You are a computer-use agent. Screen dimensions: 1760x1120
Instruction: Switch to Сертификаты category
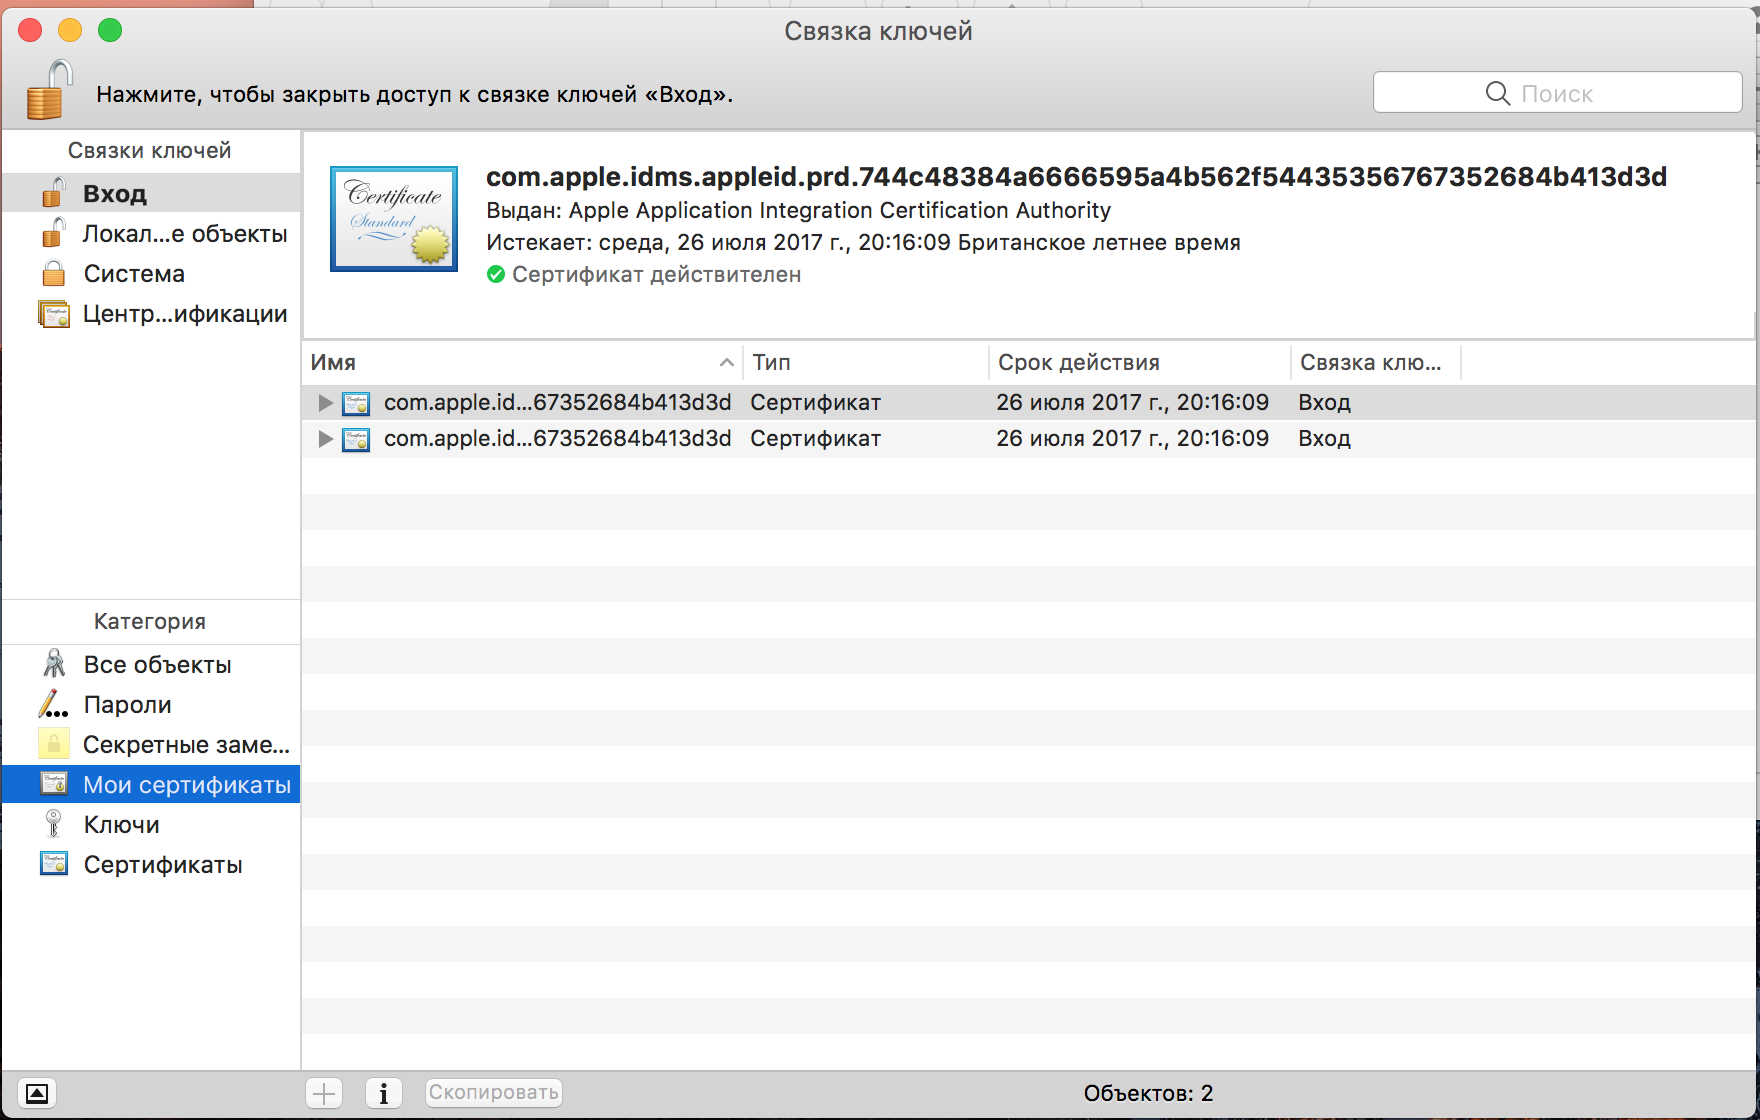(x=162, y=865)
